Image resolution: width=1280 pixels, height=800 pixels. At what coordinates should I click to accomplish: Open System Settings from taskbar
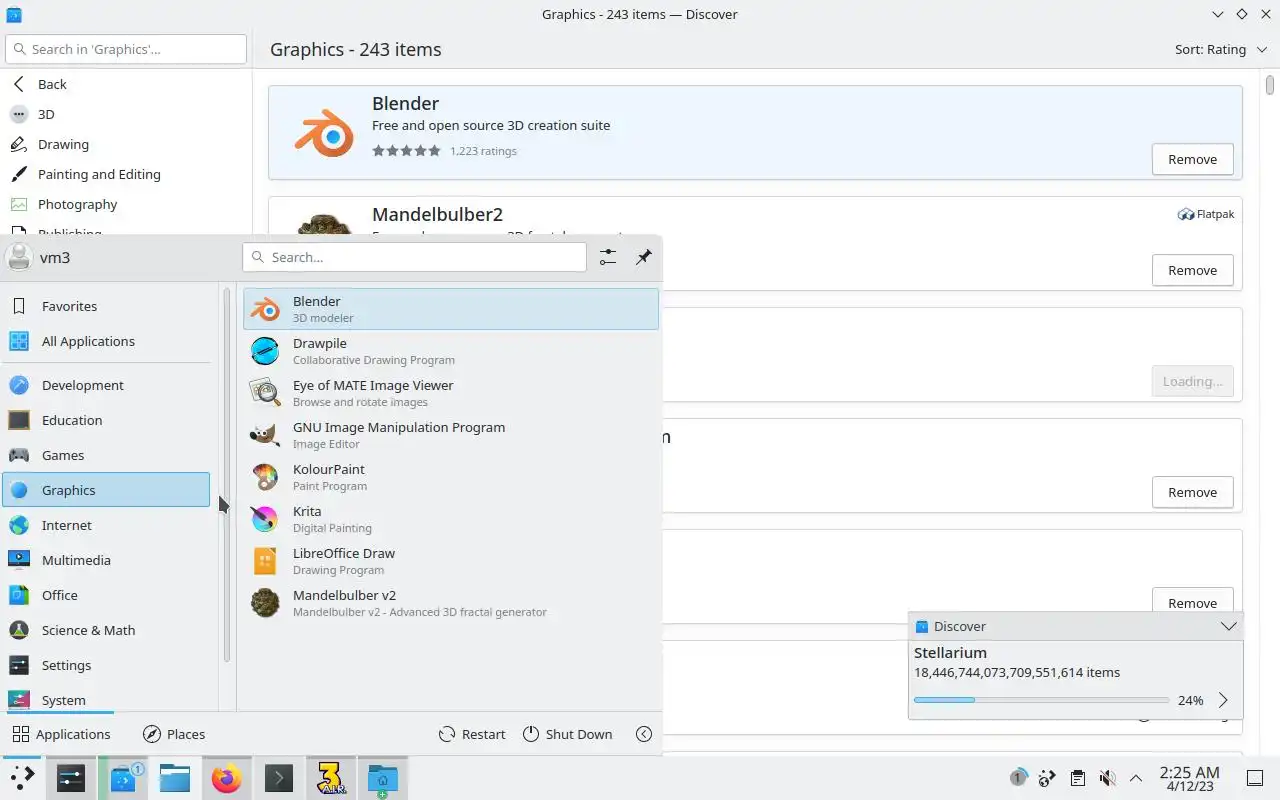71,777
